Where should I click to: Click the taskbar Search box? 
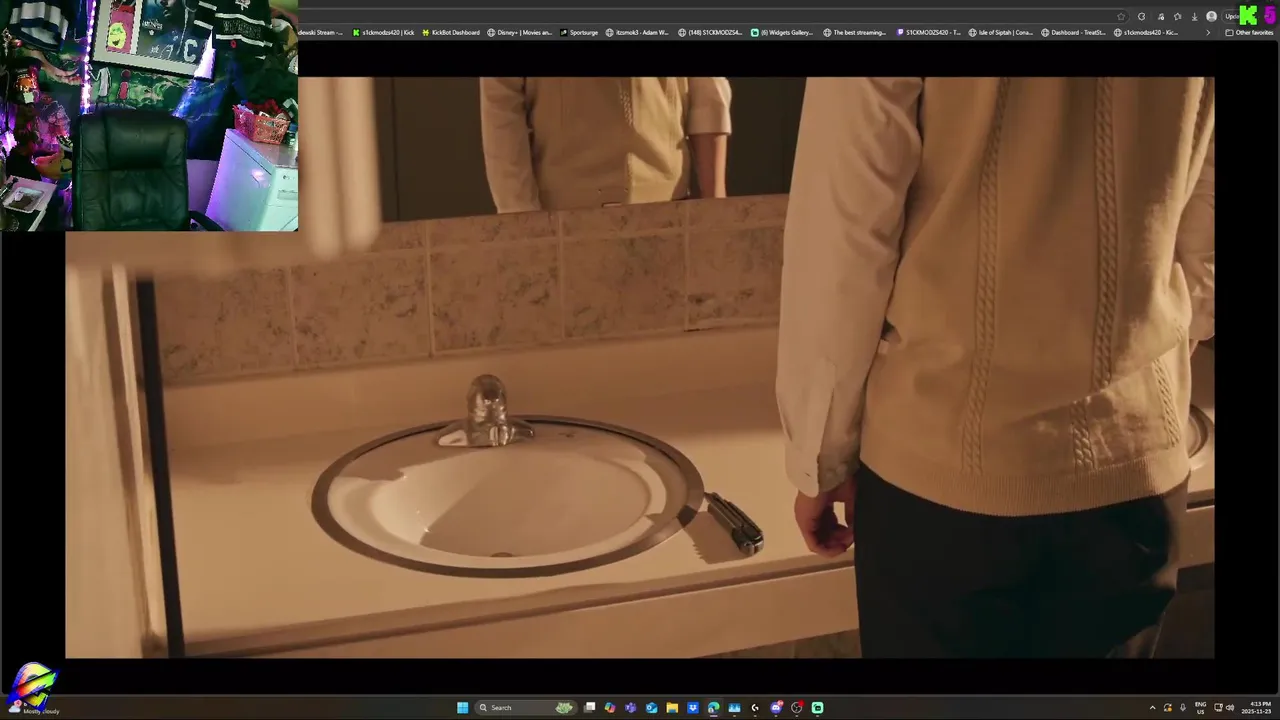(x=526, y=708)
